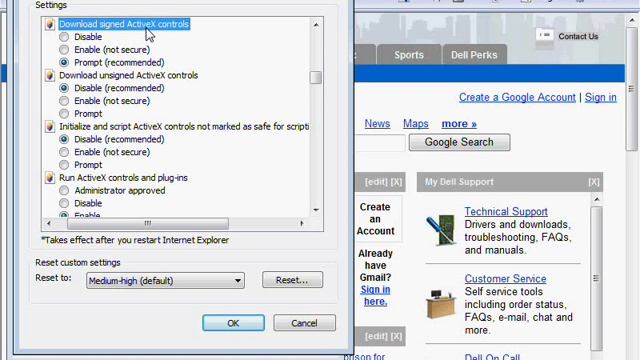Screen dimensions: 640x360
Task: Close the My Dell Support panel with [X]
Action: [593, 182]
